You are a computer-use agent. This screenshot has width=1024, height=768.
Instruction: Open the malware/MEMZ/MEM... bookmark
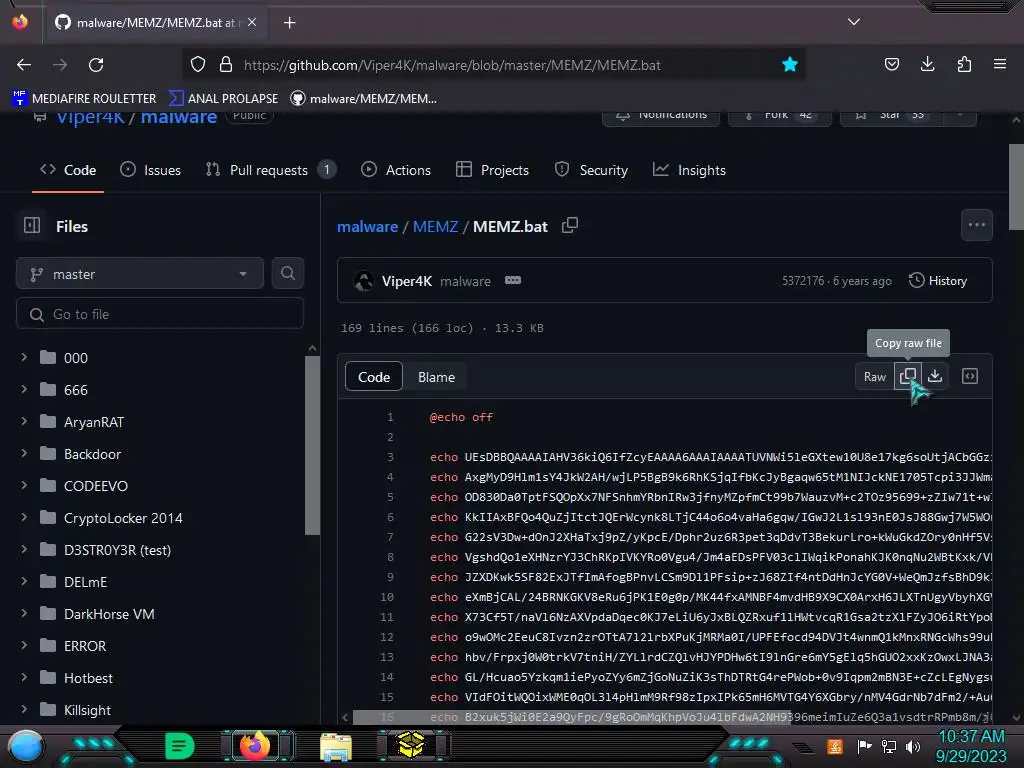pyautogui.click(x=364, y=99)
